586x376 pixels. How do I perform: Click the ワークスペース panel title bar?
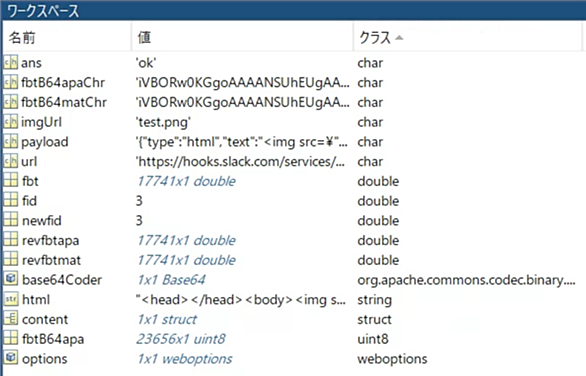point(293,10)
